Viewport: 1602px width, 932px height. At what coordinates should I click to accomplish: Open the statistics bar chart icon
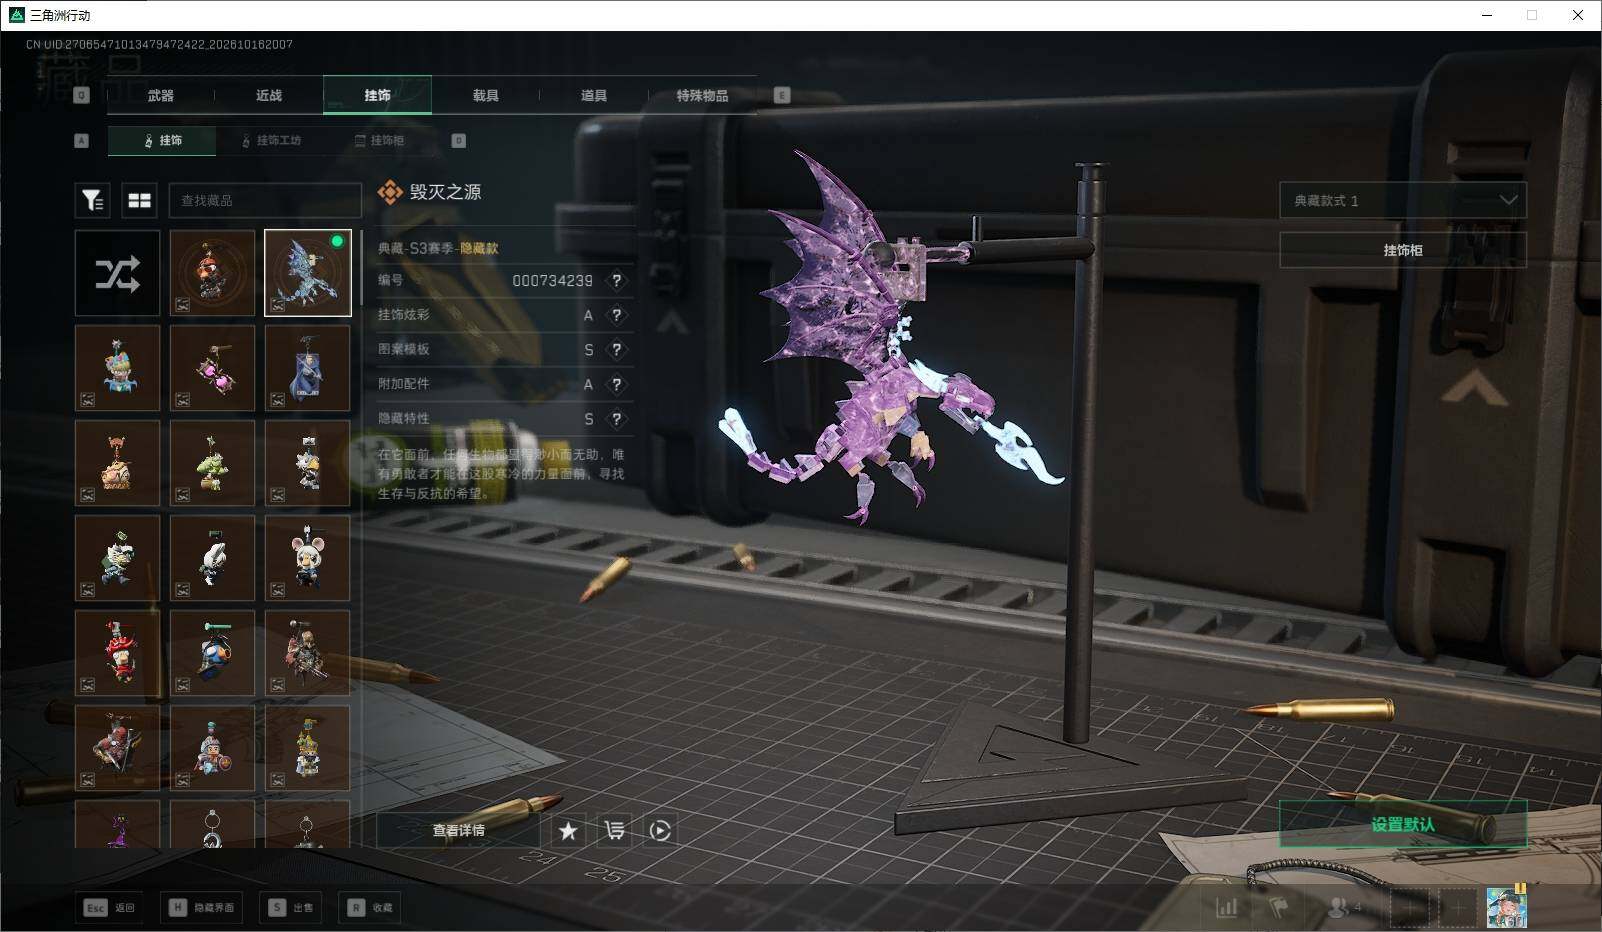click(x=1226, y=907)
